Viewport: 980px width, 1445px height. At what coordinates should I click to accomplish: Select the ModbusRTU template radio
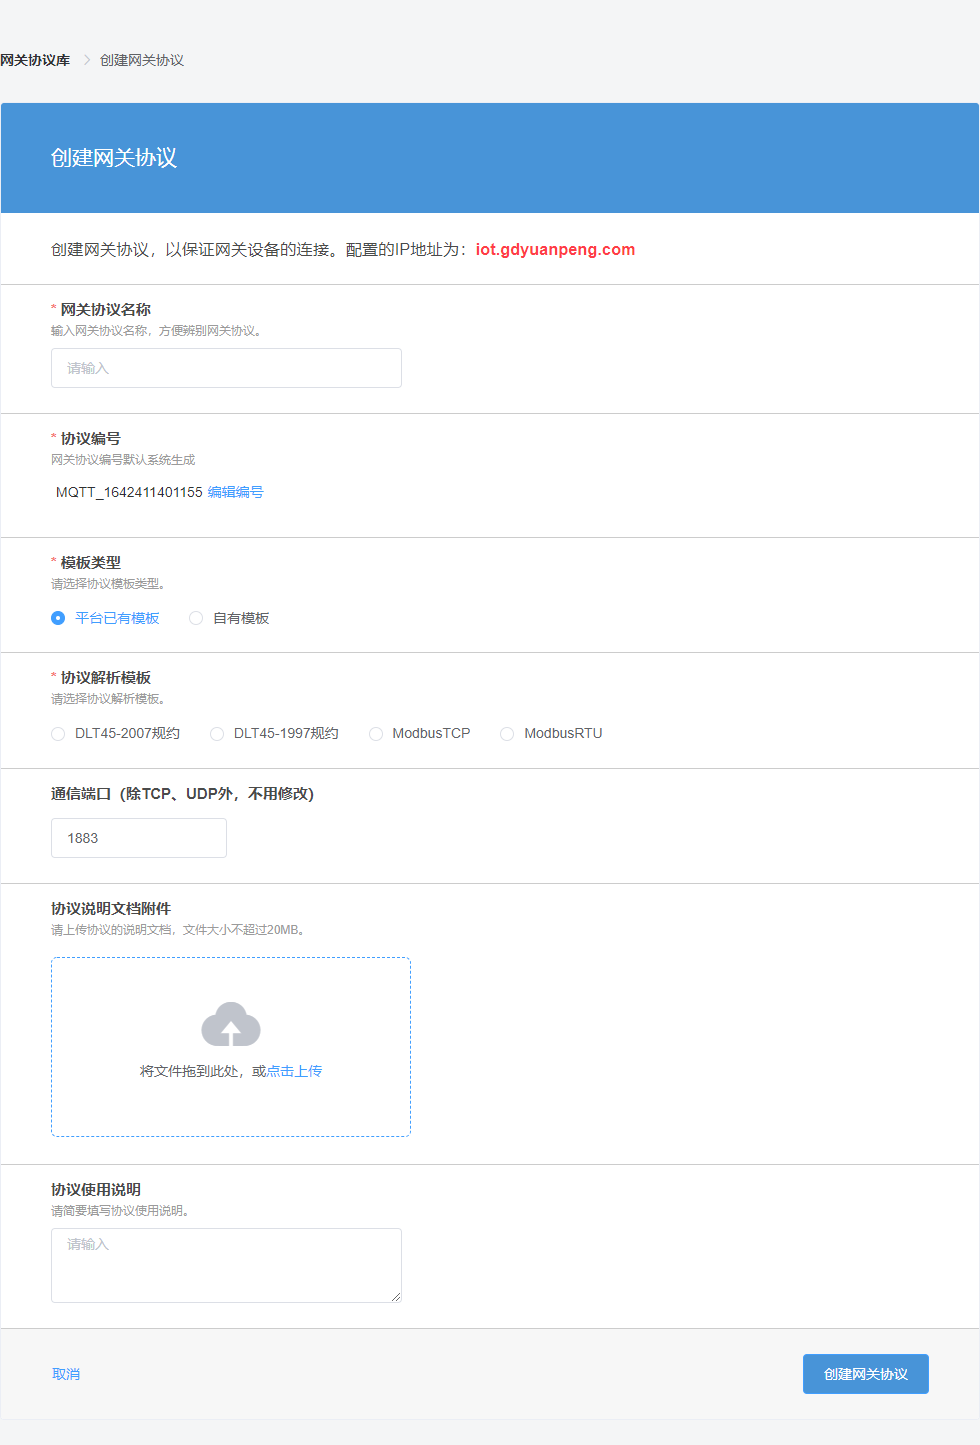(x=507, y=734)
